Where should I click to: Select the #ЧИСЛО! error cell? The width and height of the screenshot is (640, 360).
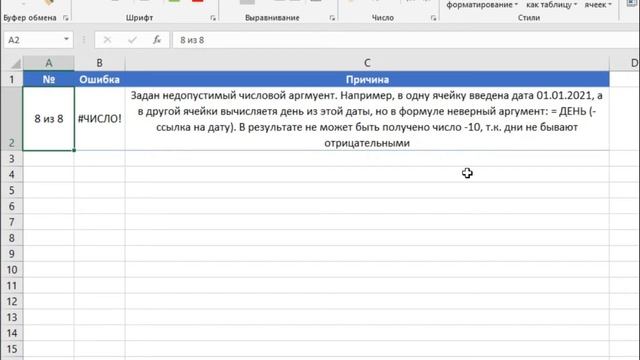point(100,119)
